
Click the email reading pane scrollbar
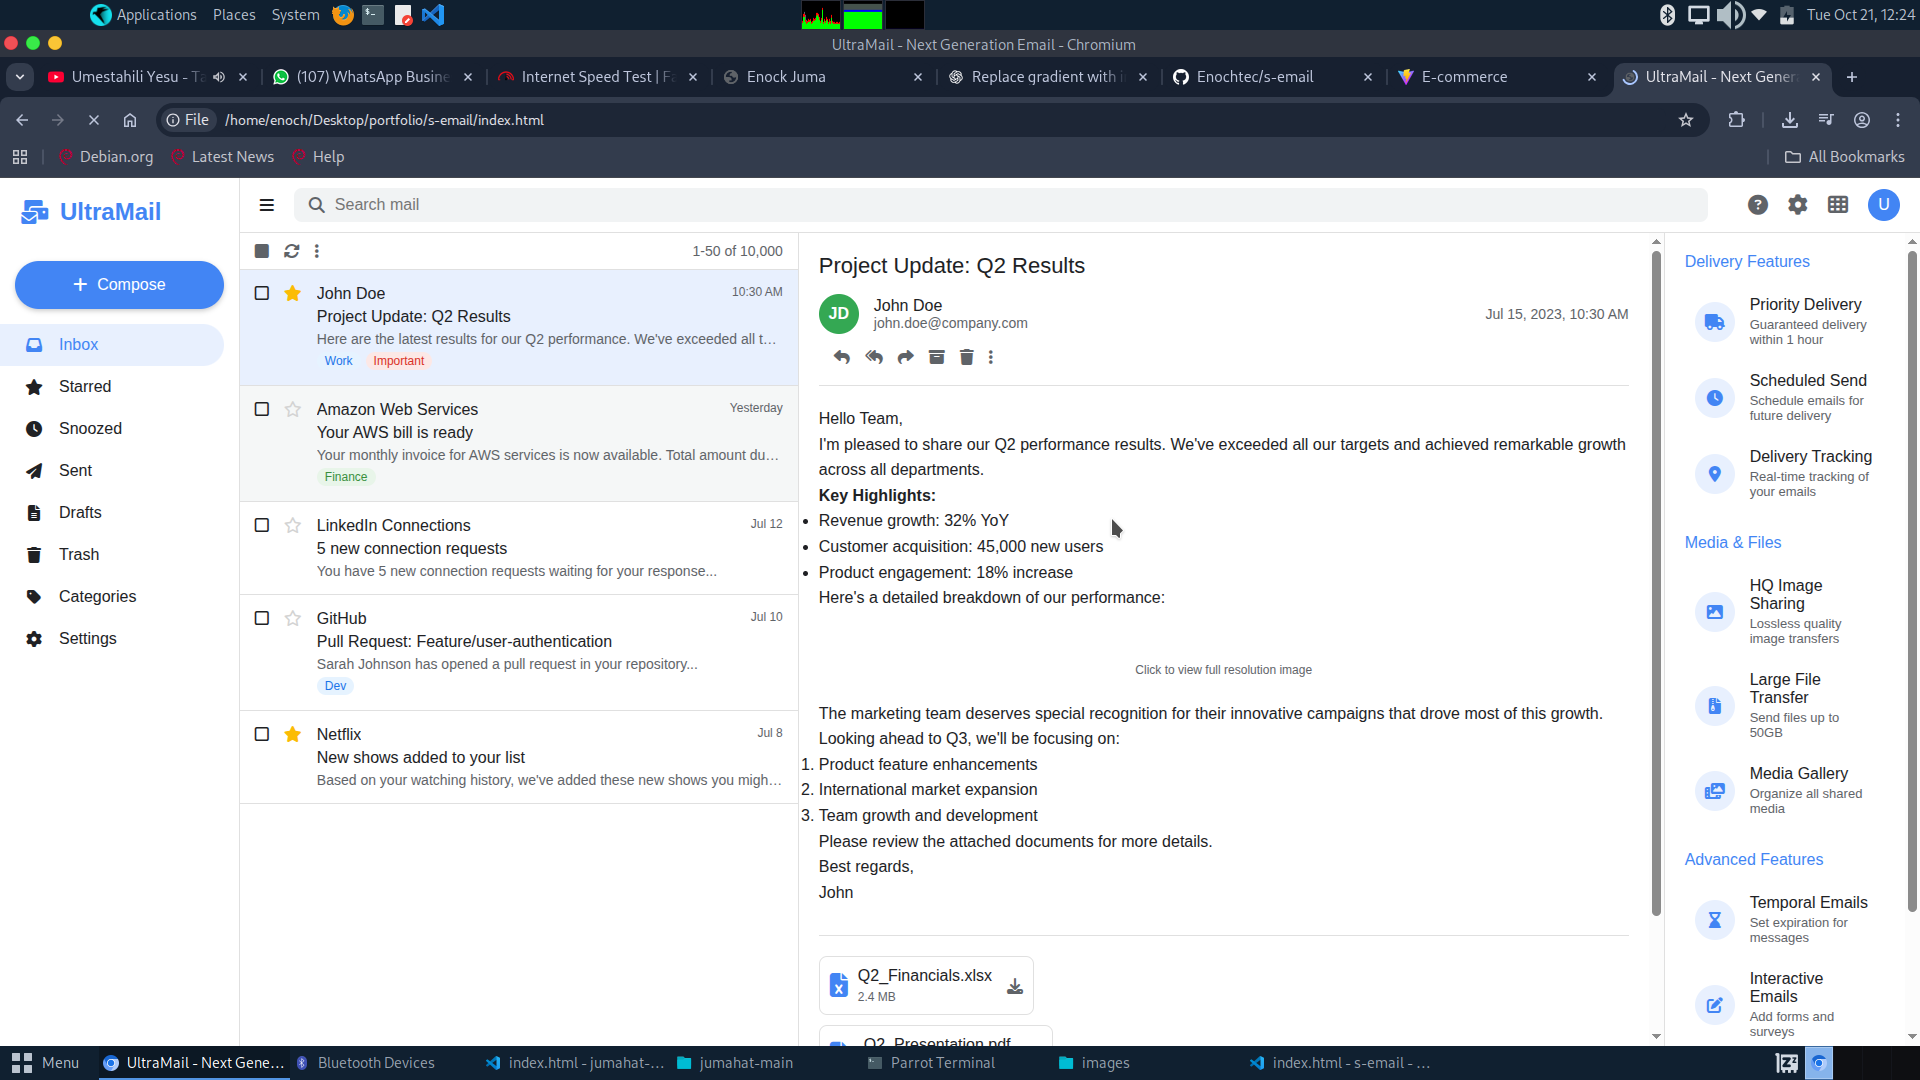pyautogui.click(x=1656, y=580)
